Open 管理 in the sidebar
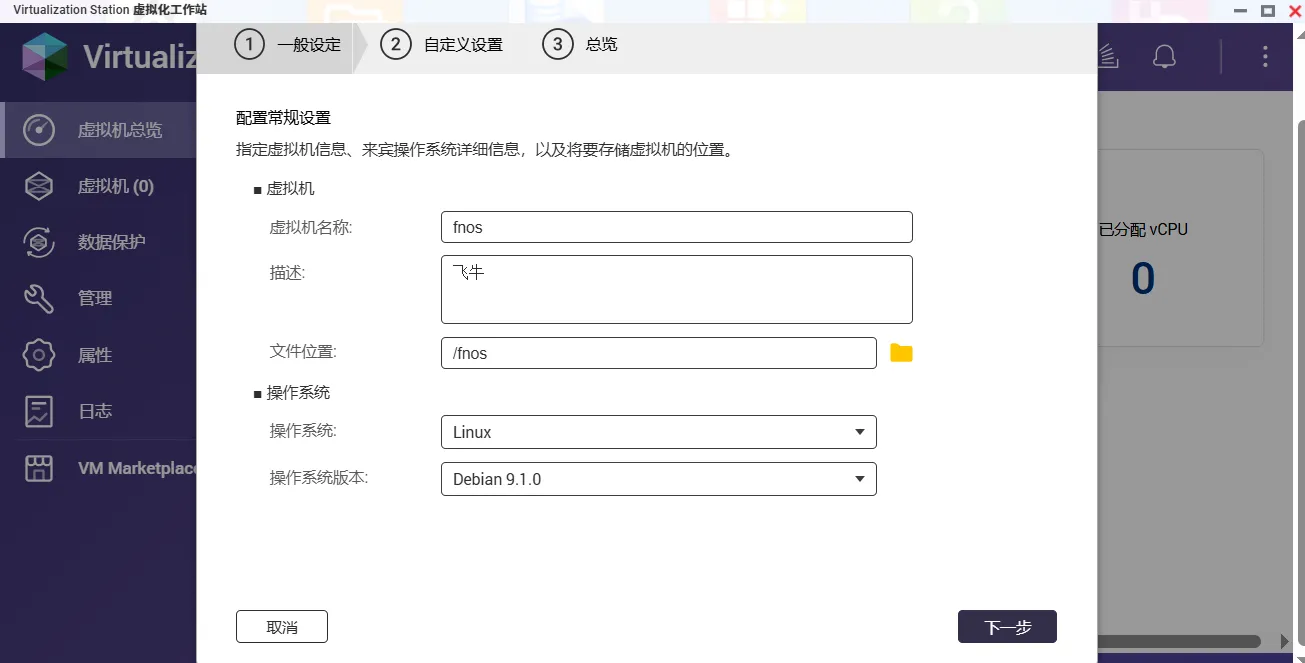Screen dimensions: 1305x663 [98, 298]
